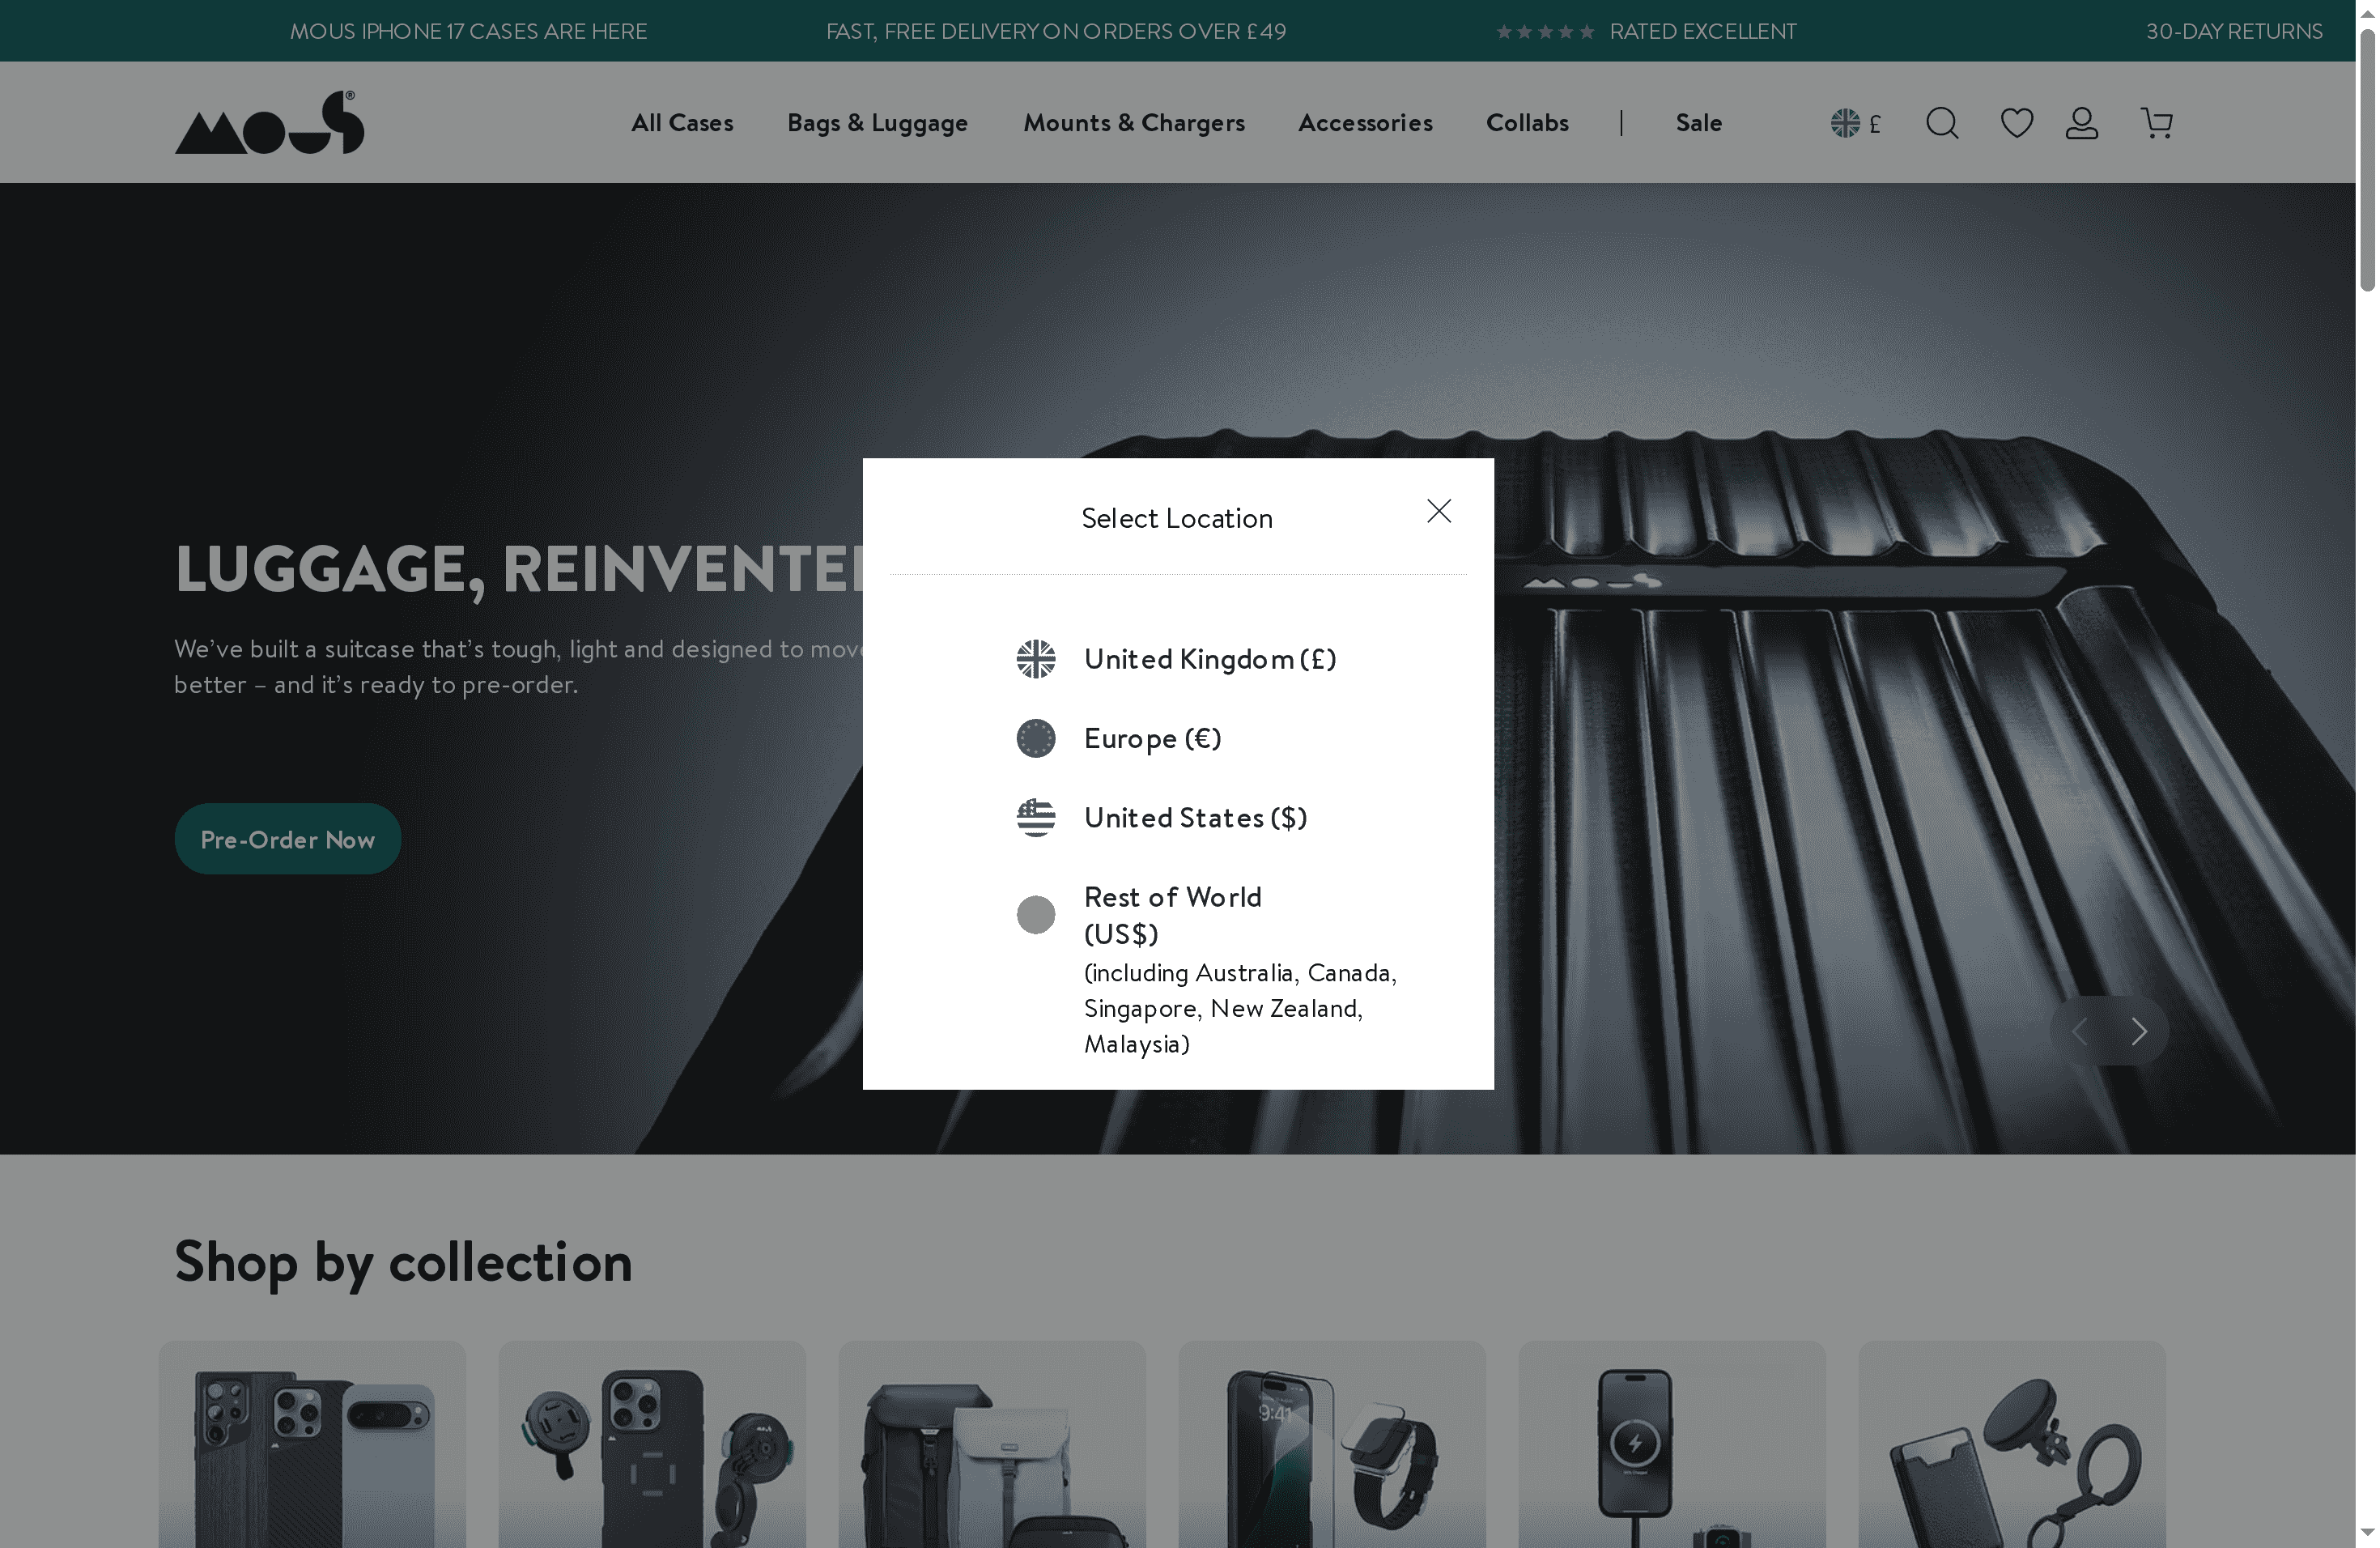The width and height of the screenshot is (2380, 1548).
Task: Select Rest of World (US$) location
Action: pyautogui.click(x=1172, y=914)
